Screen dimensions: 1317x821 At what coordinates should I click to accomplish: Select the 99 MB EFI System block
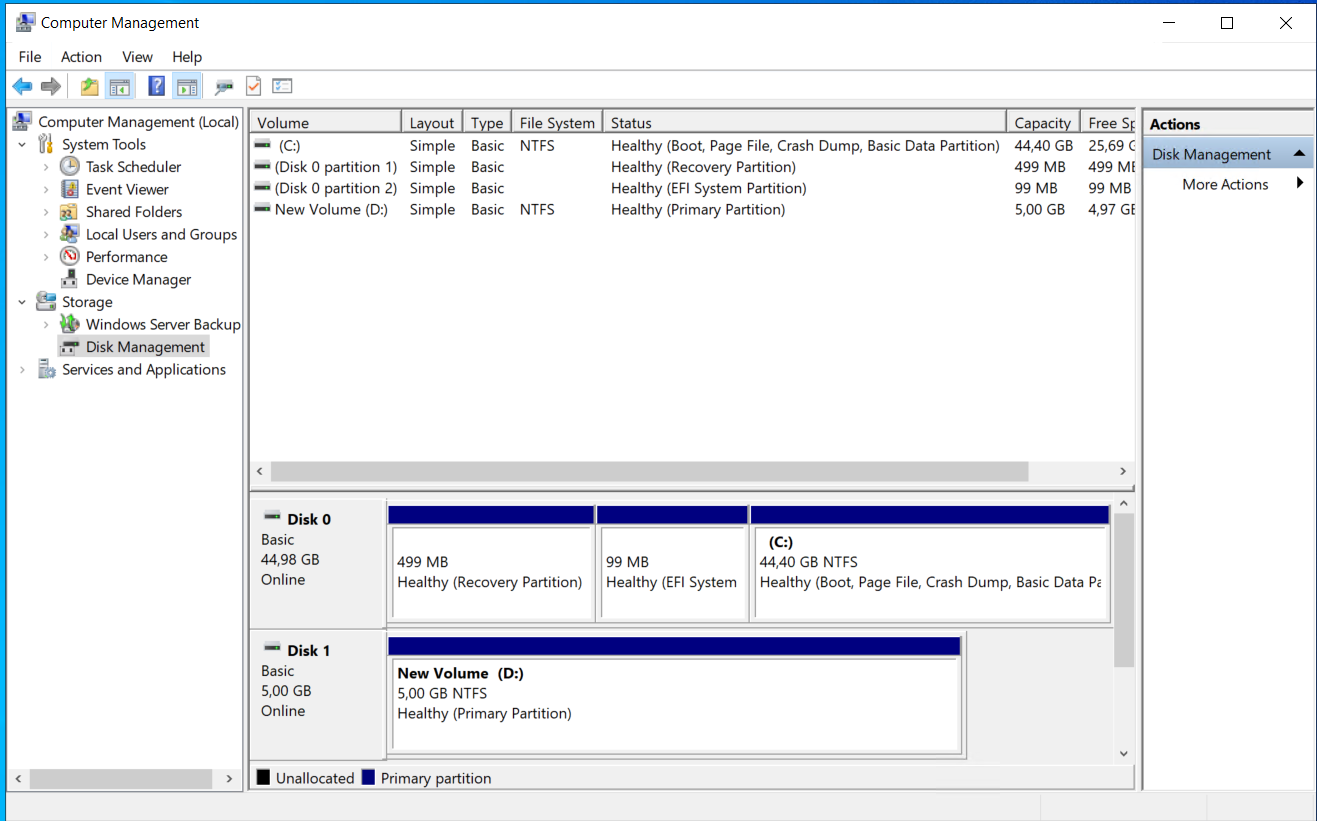(x=672, y=563)
